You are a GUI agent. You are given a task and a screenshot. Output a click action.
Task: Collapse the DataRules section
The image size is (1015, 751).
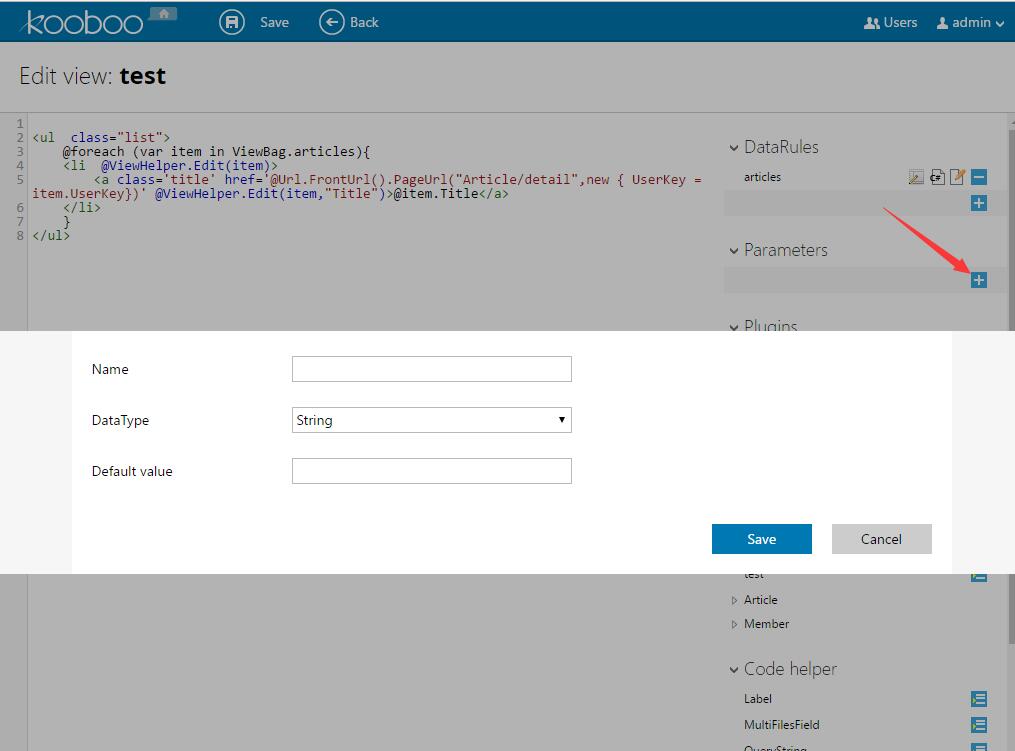coord(733,148)
